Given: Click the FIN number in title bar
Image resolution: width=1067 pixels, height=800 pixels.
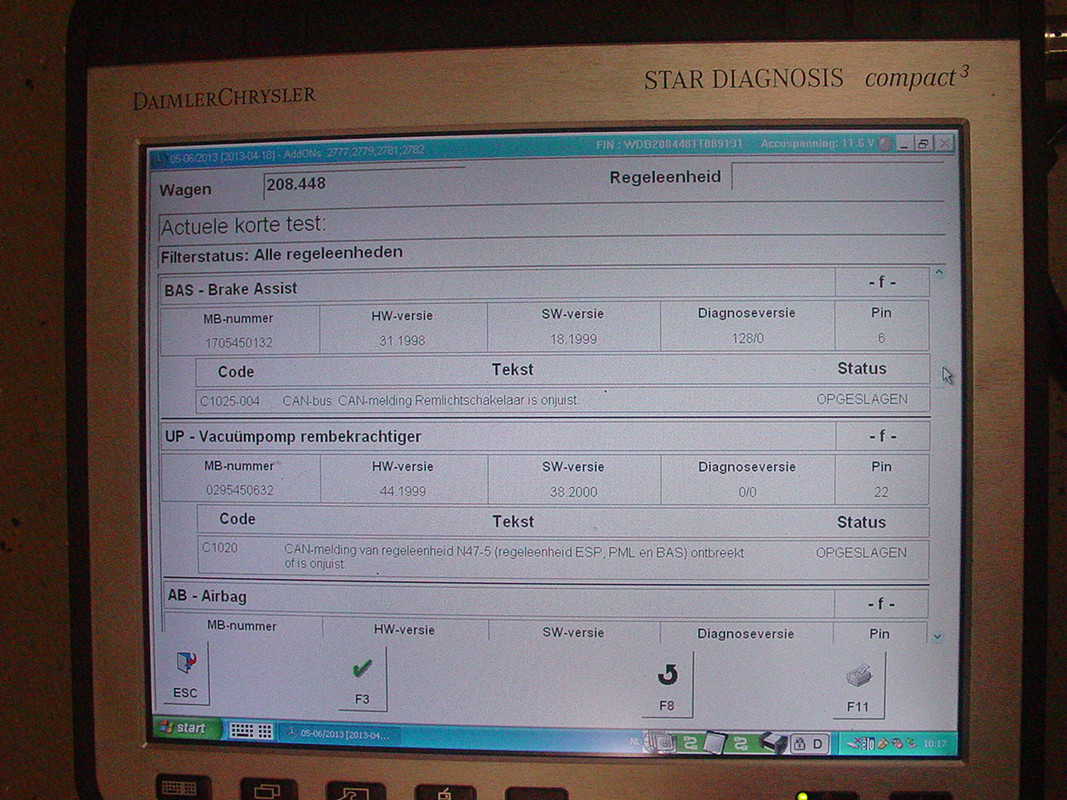Looking at the screenshot, I should coord(669,144).
